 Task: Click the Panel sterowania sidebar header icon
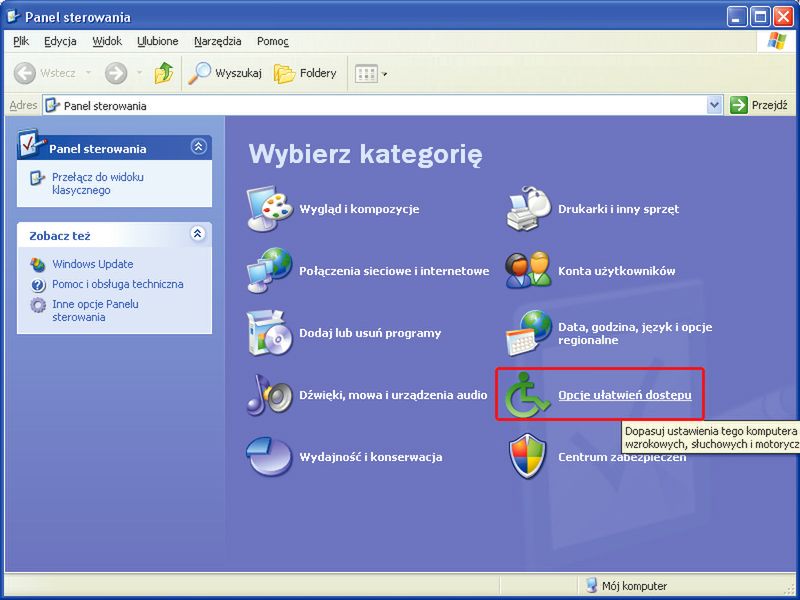31,143
